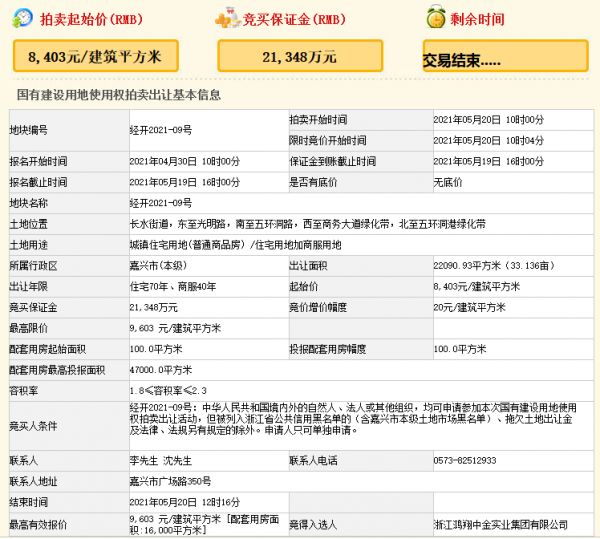Select the 竞买人条件 label
600x539 pixels.
34,426
